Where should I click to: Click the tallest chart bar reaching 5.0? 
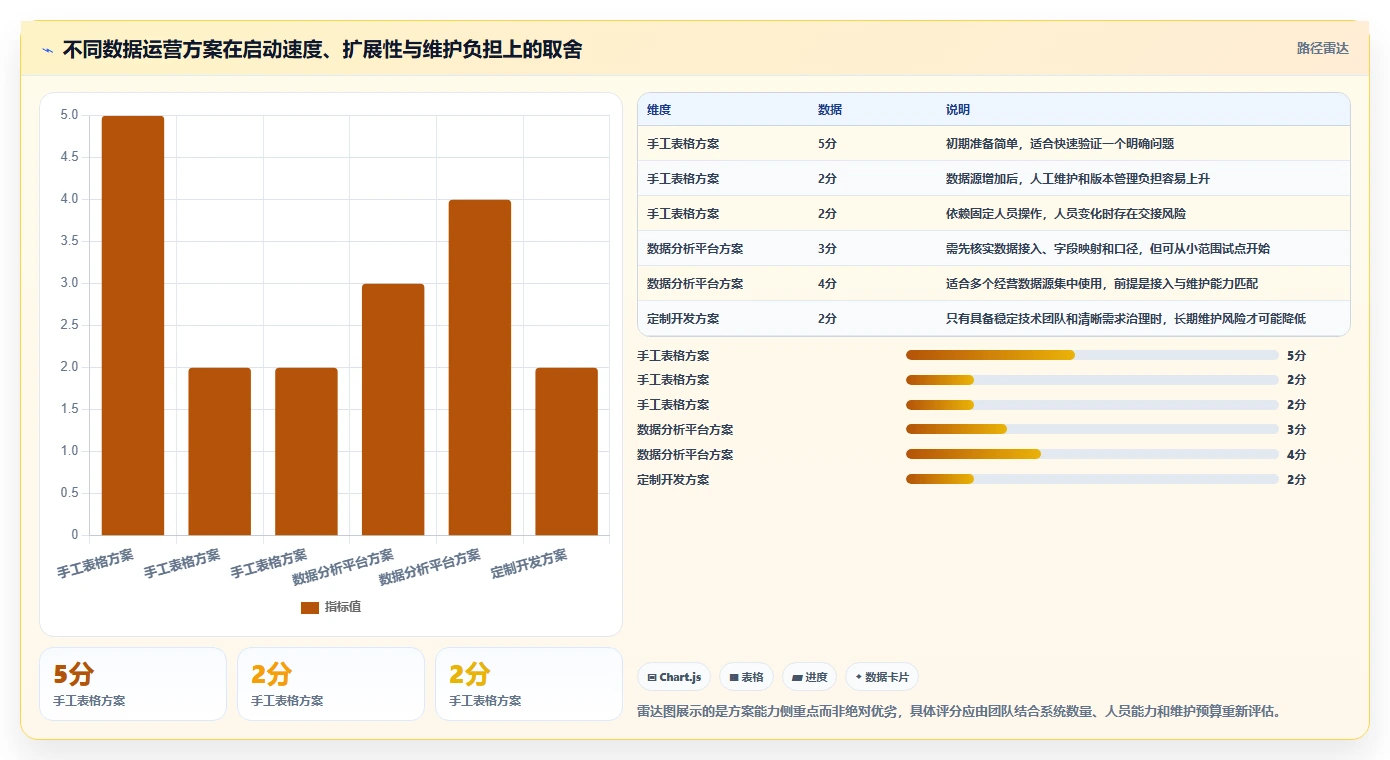[133, 325]
